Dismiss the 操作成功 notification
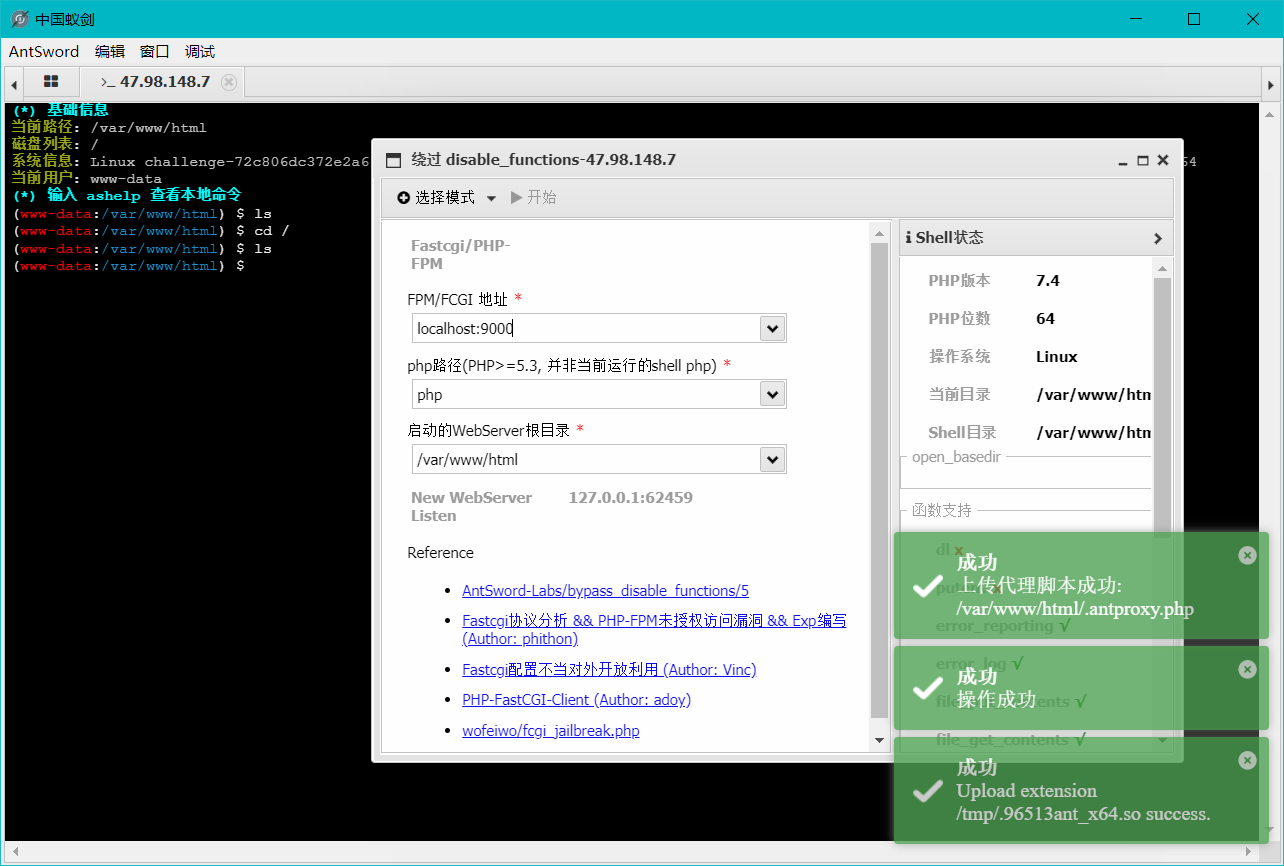The height and width of the screenshot is (866, 1284). coord(1247,669)
